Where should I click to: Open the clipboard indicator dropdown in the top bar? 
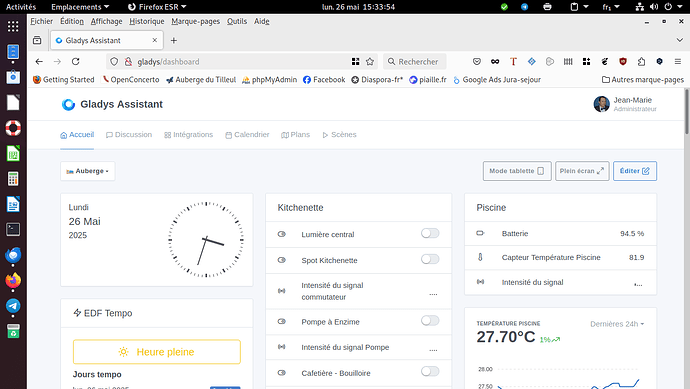coord(579,7)
